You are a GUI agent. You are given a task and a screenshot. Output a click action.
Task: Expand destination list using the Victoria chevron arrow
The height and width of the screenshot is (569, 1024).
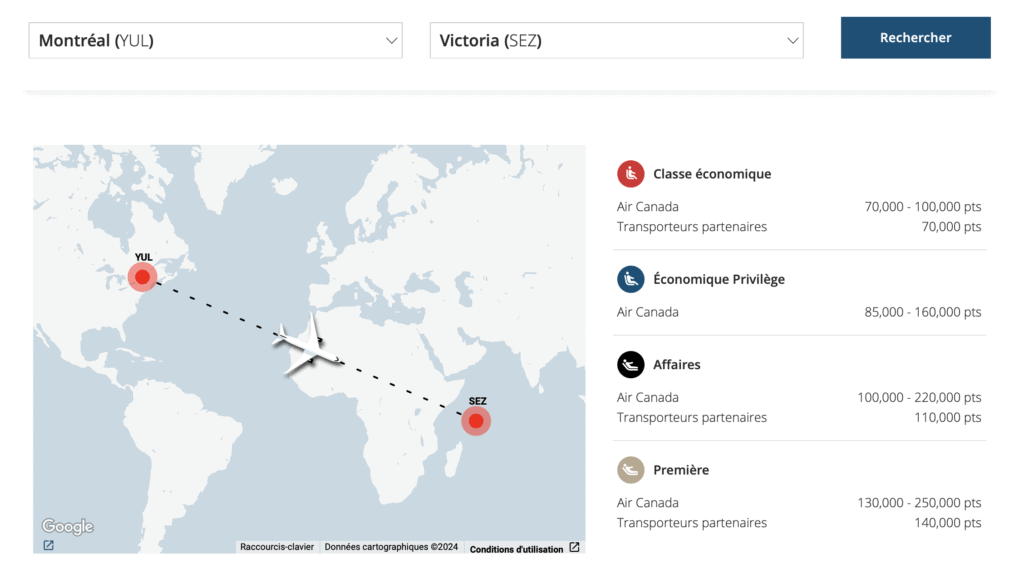(x=793, y=41)
